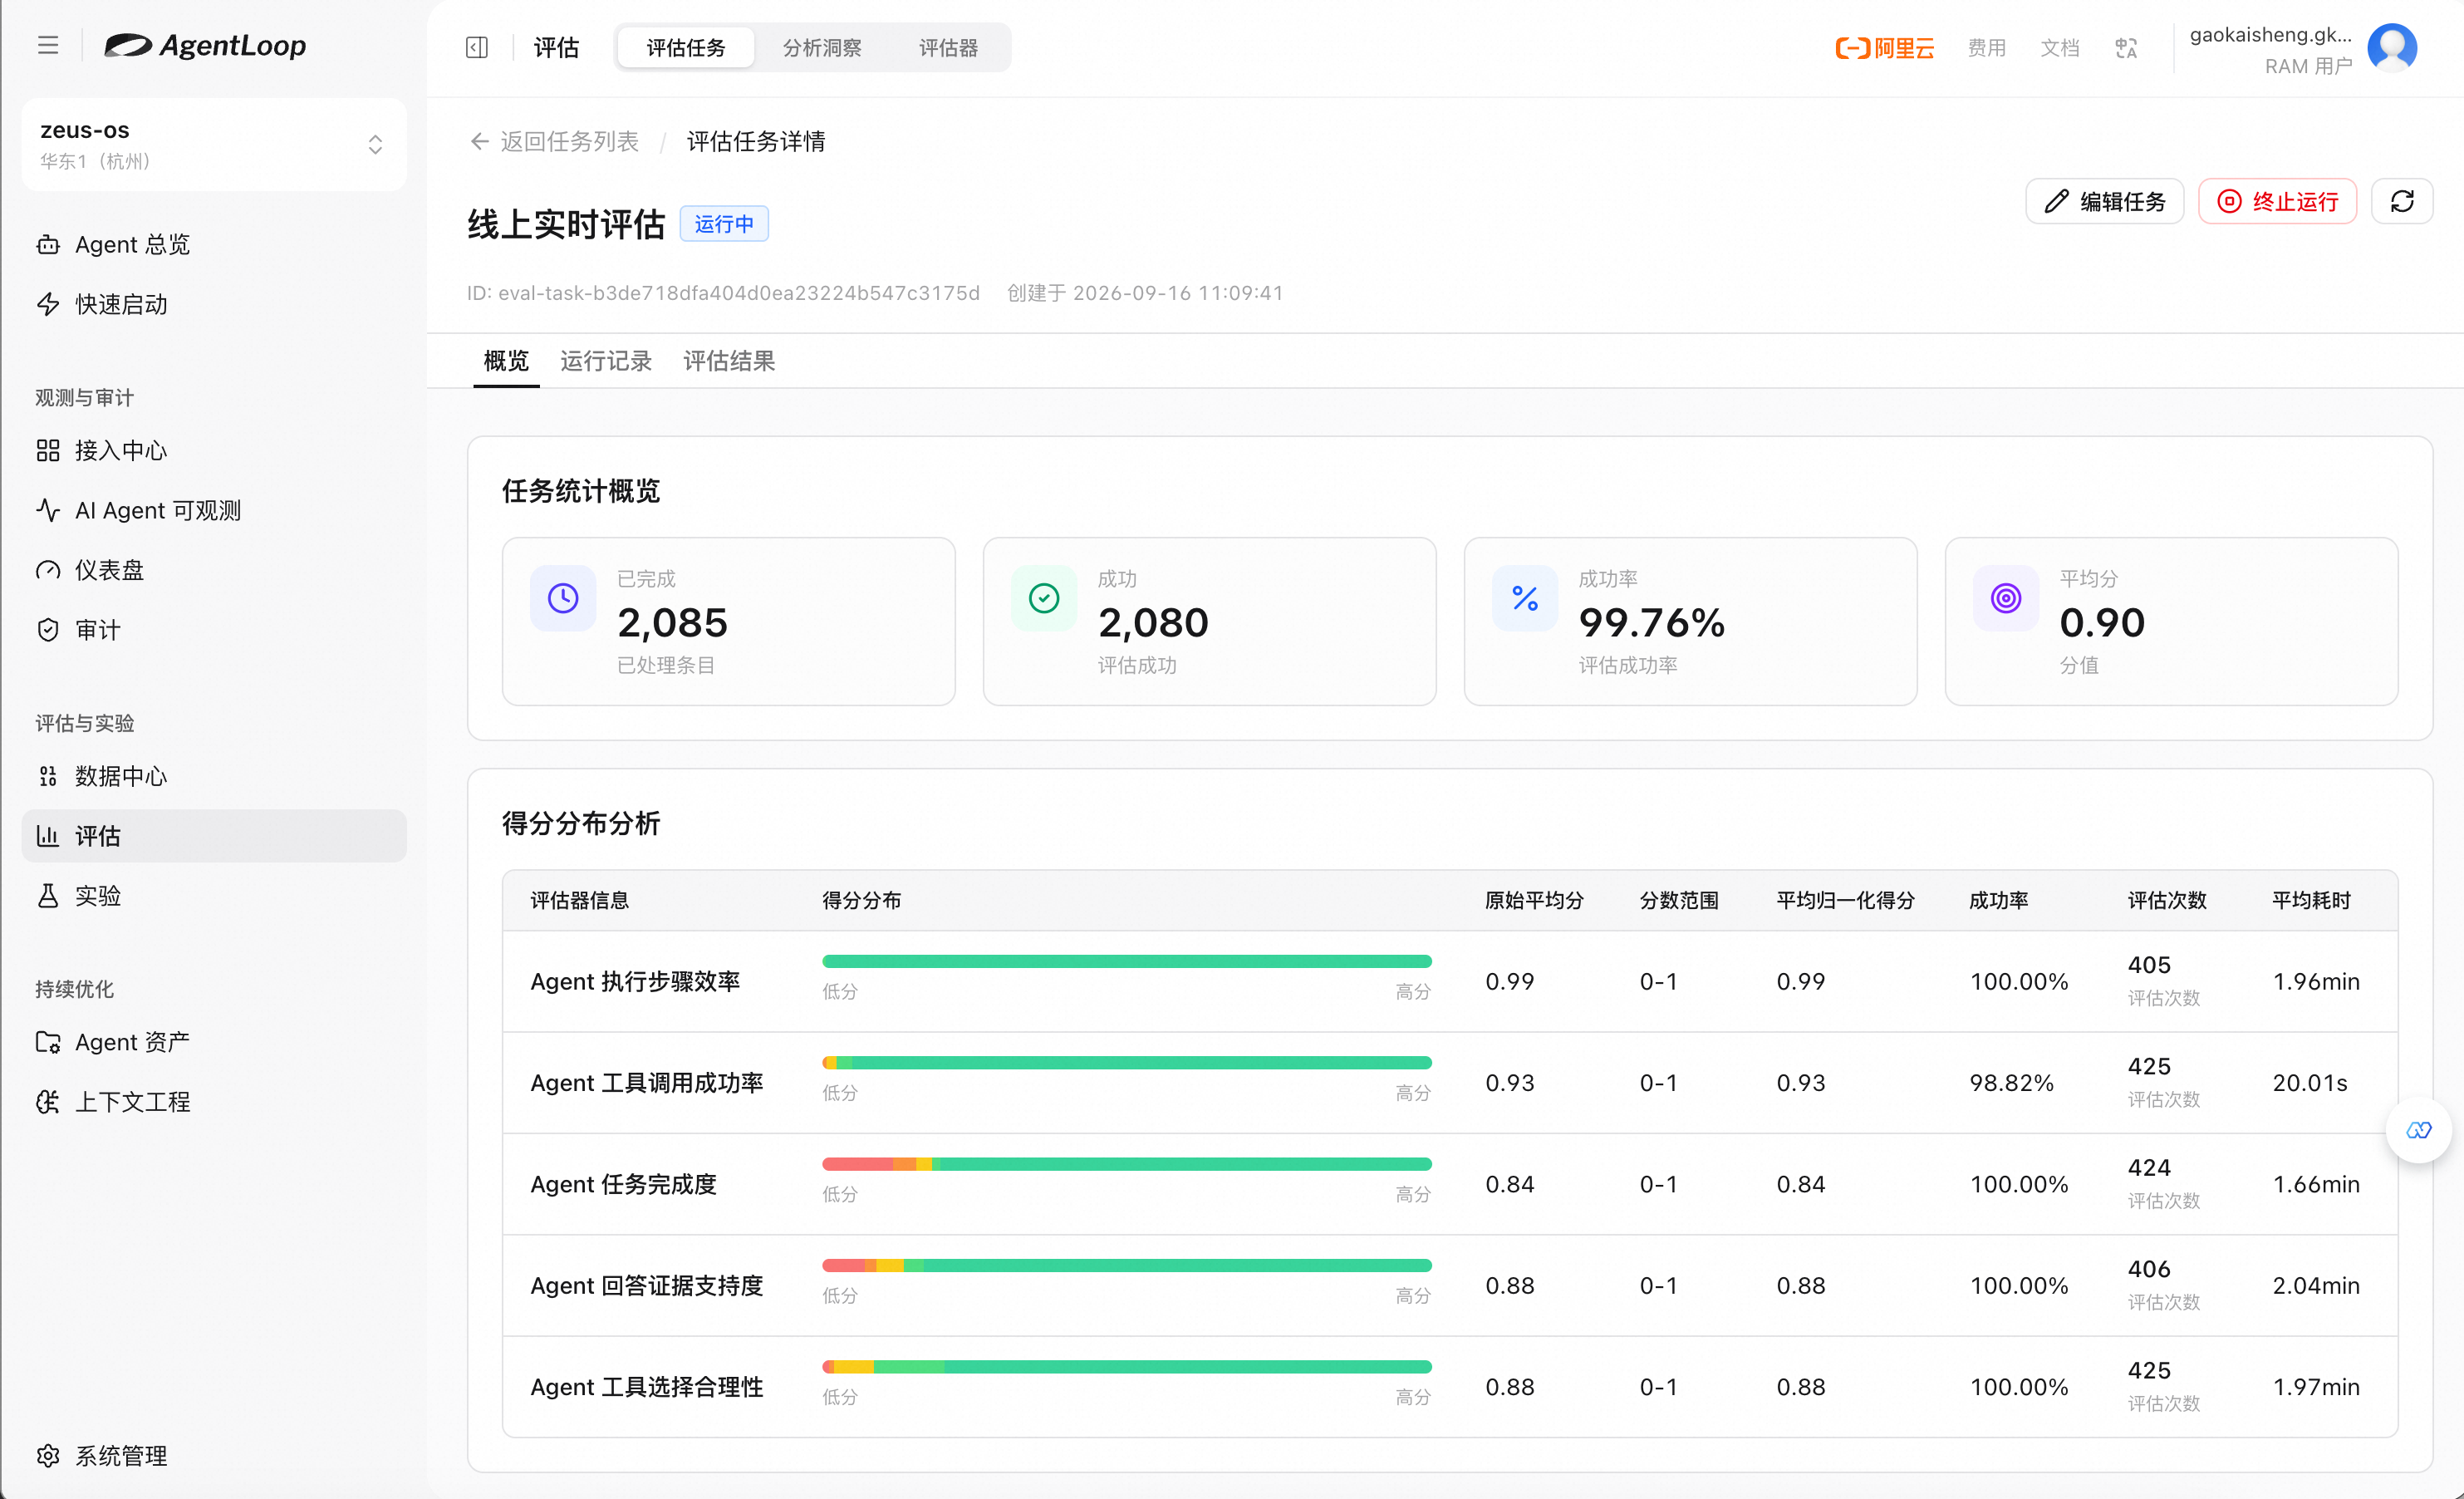Click the Agent 工具调用成功率 row
Image resolution: width=2464 pixels, height=1499 pixels.
tap(1450, 1082)
